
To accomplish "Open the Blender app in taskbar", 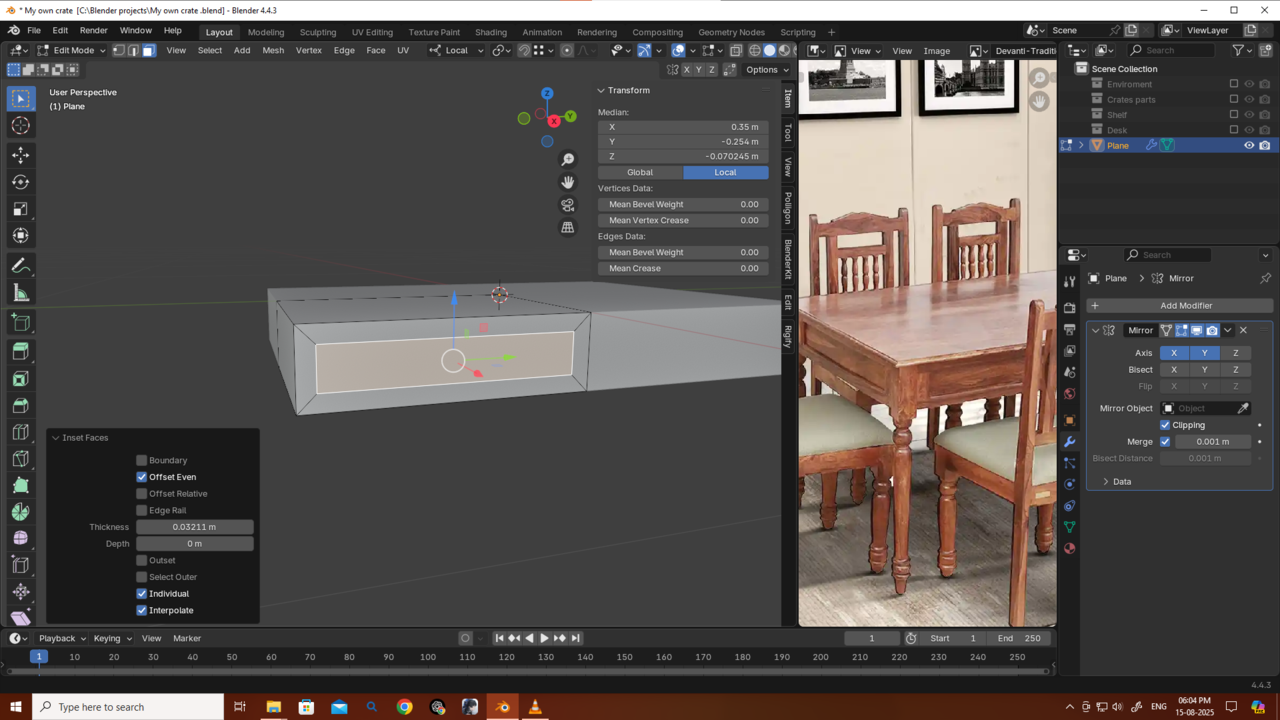I will 502,707.
